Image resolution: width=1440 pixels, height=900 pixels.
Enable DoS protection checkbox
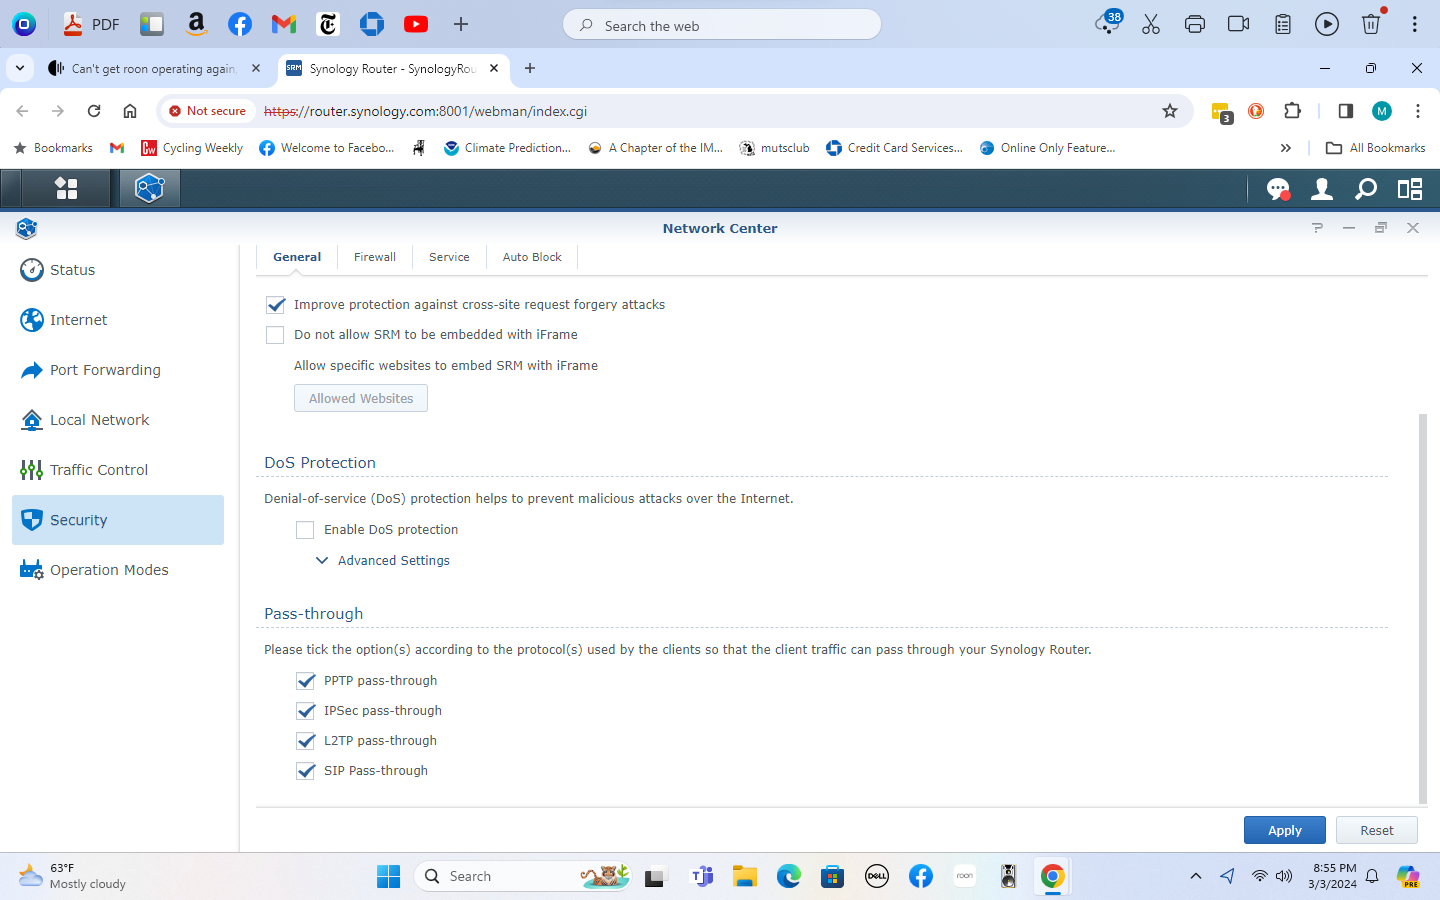pyautogui.click(x=305, y=530)
